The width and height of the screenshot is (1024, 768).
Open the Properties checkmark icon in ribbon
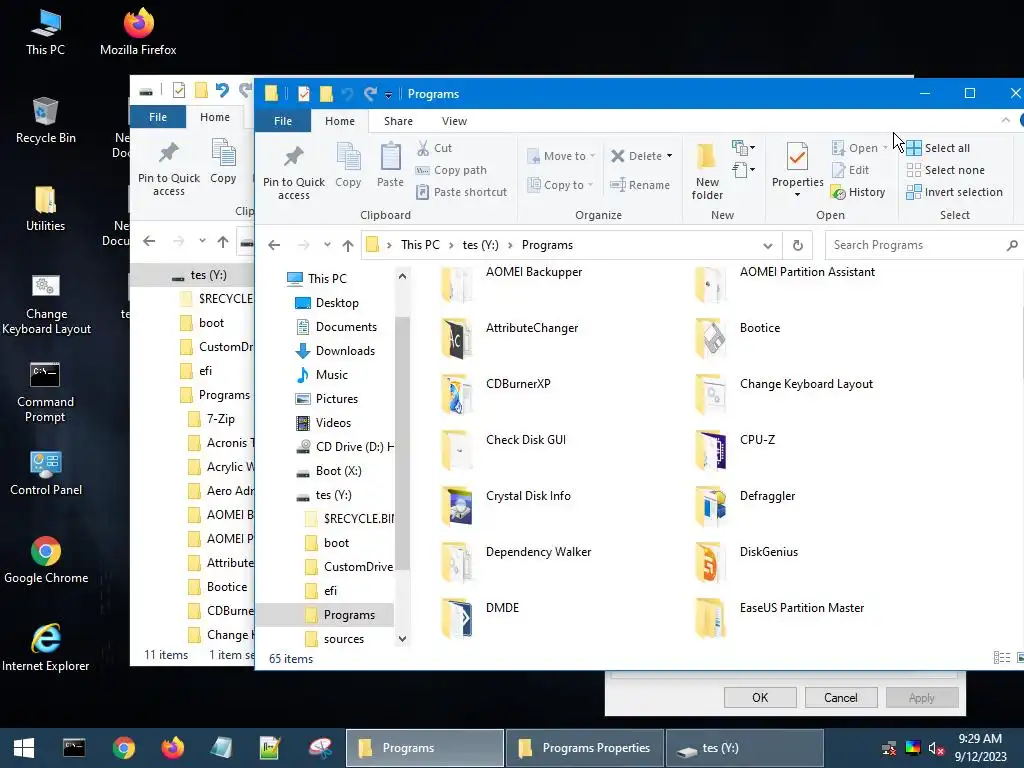(x=797, y=157)
